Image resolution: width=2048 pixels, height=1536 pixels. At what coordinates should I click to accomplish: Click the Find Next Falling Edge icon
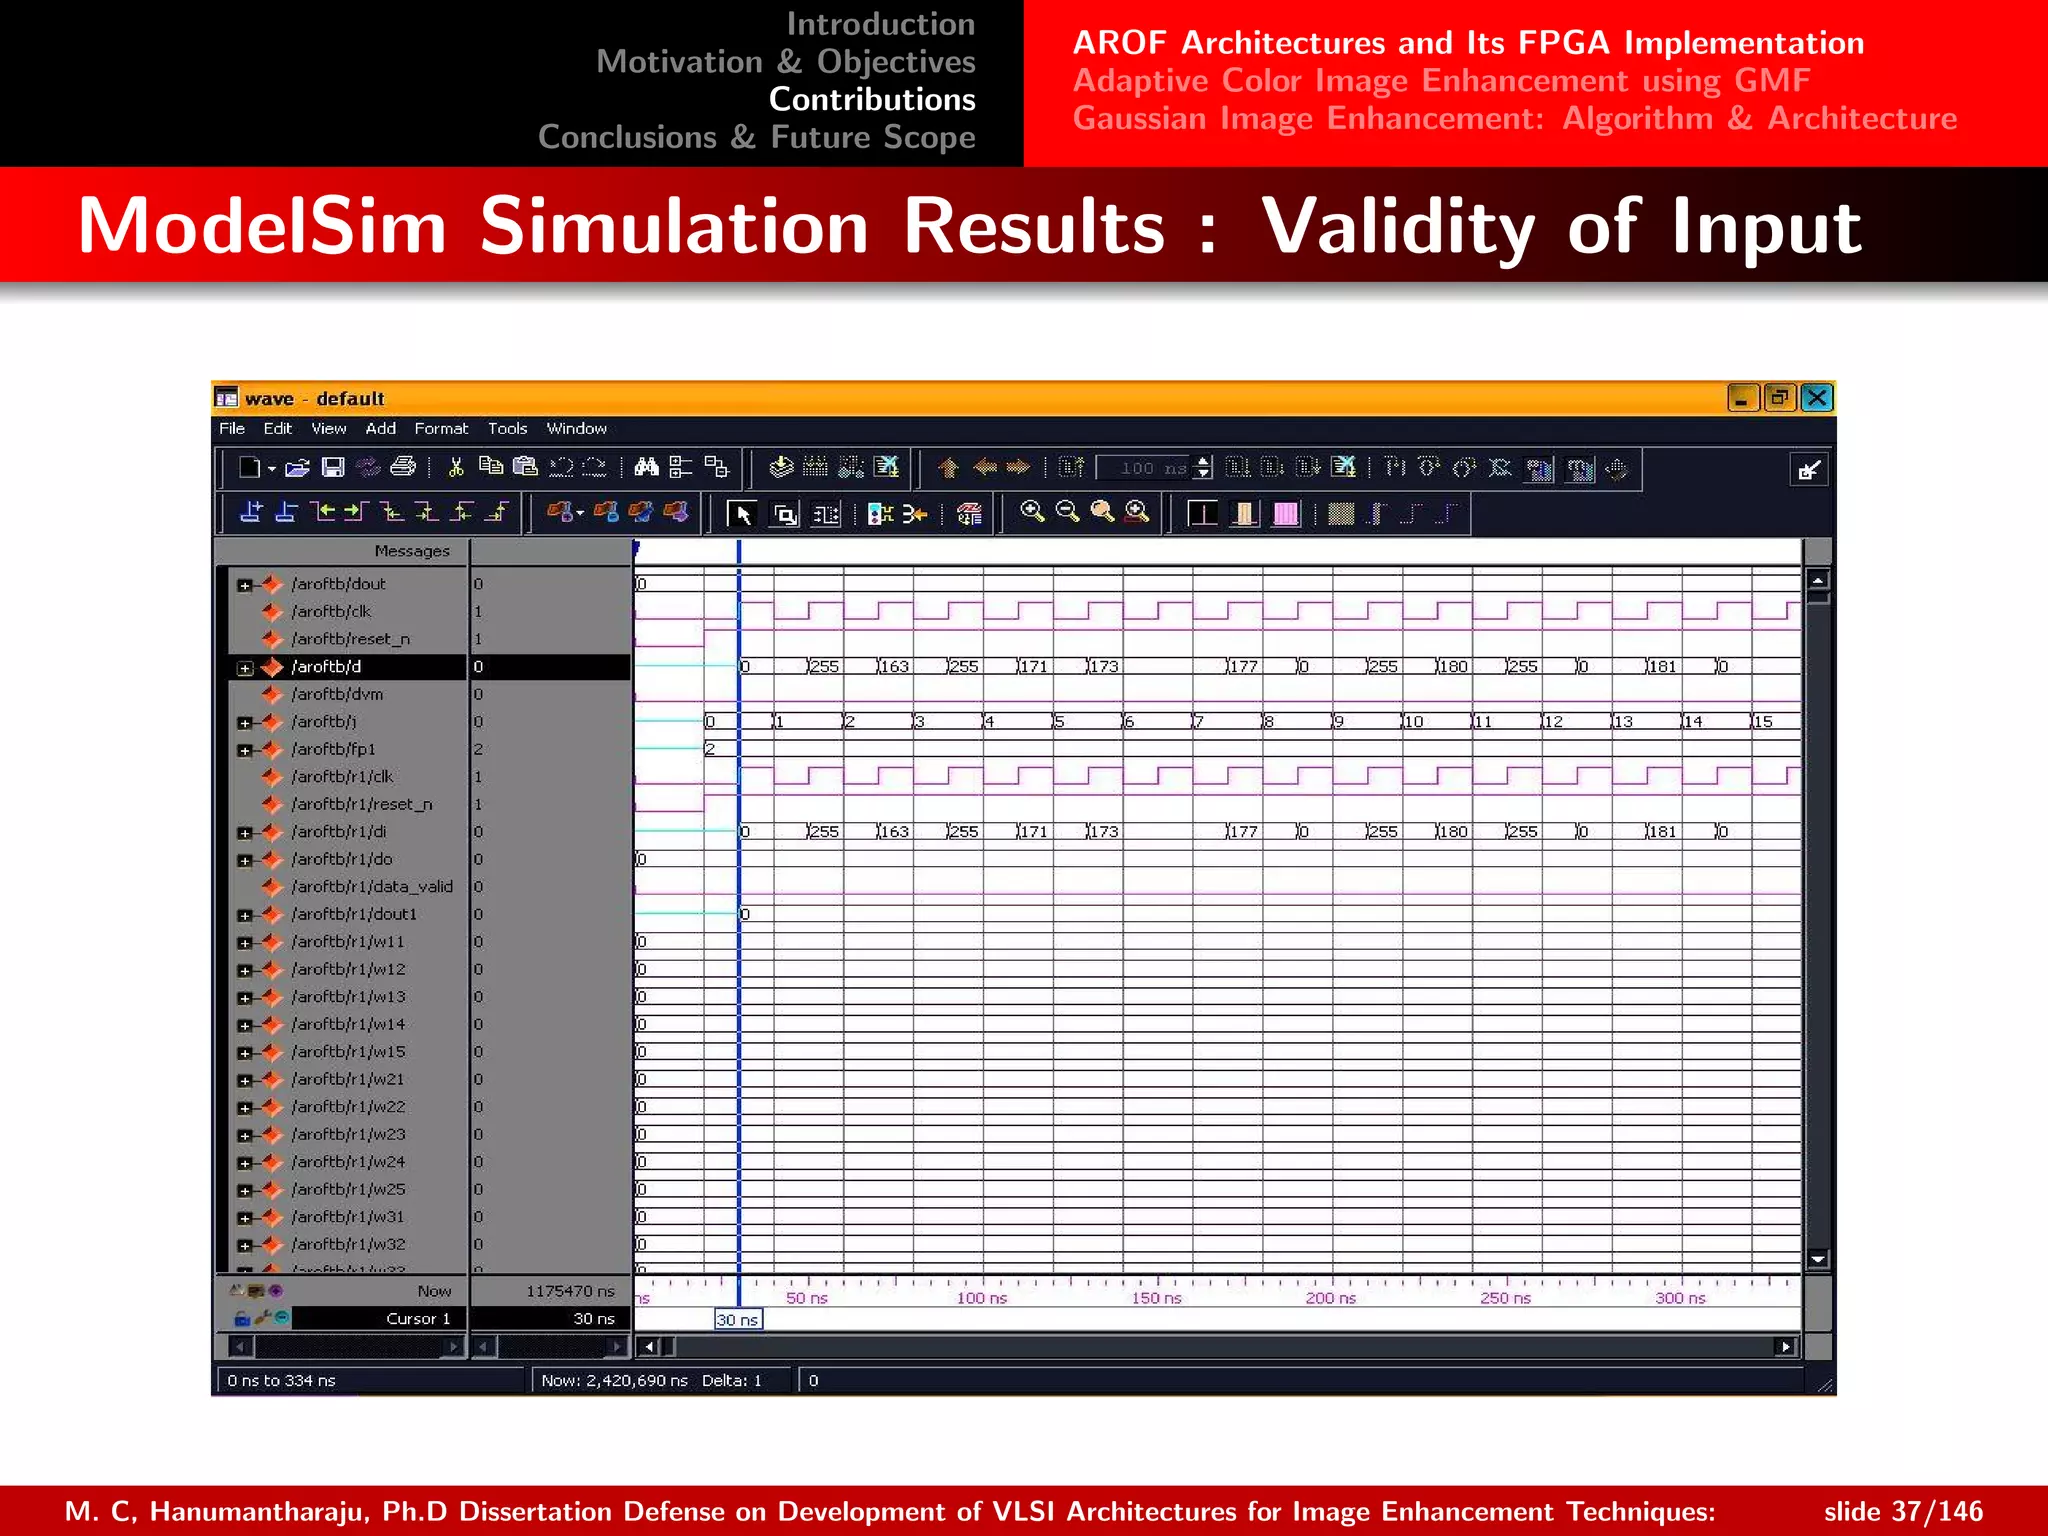pos(427,512)
